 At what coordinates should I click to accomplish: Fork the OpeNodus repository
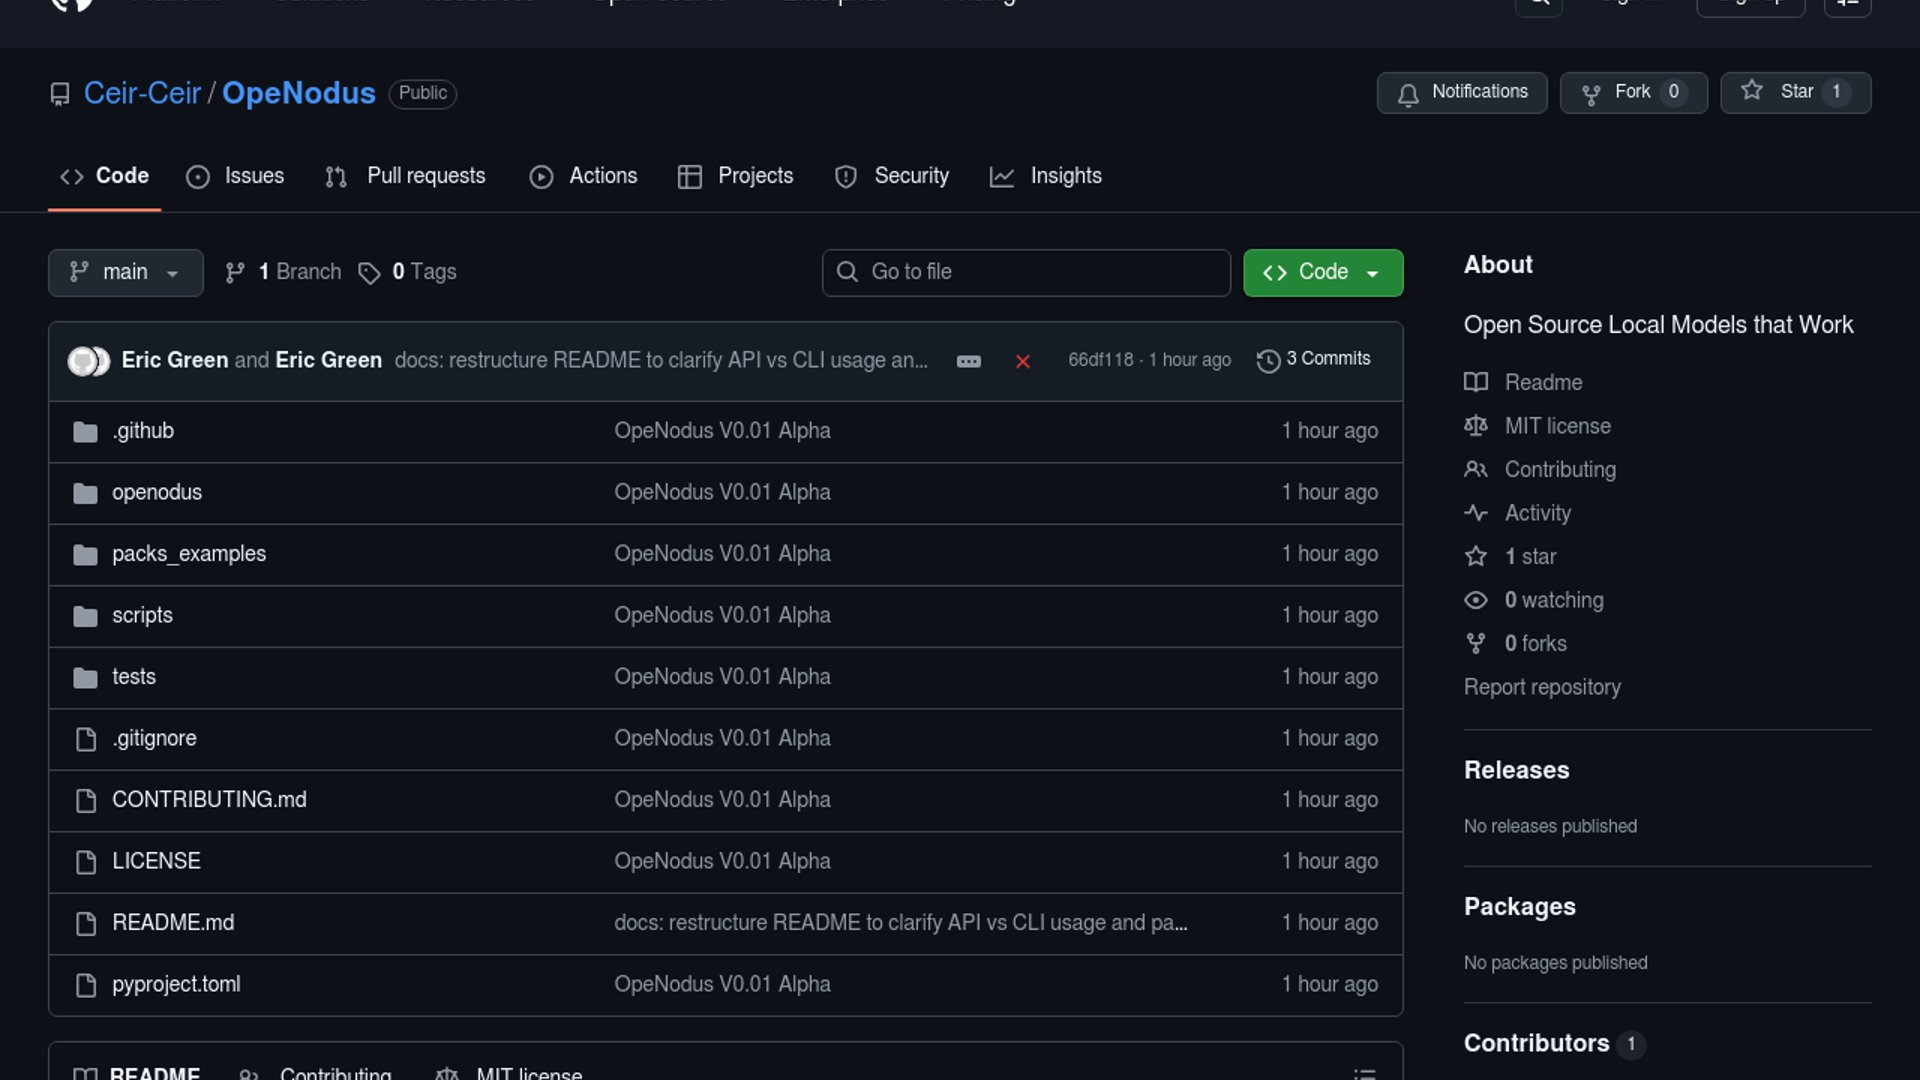click(x=1633, y=92)
